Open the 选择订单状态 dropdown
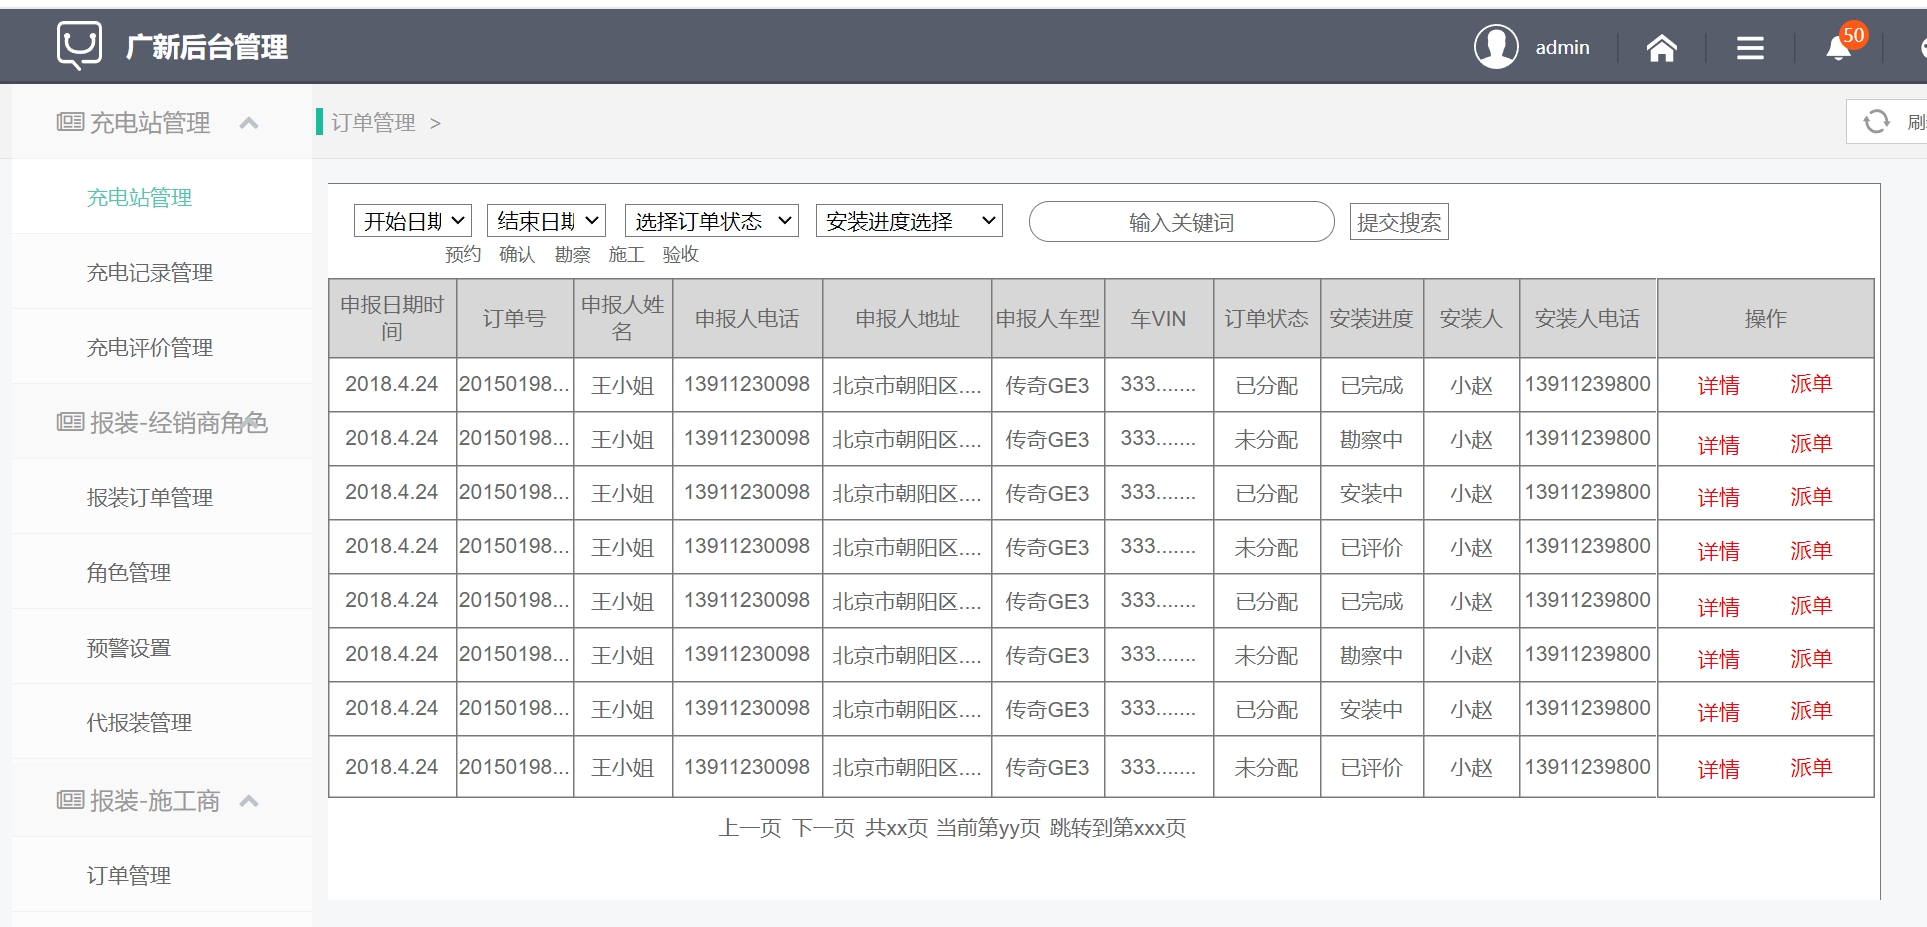 712,221
